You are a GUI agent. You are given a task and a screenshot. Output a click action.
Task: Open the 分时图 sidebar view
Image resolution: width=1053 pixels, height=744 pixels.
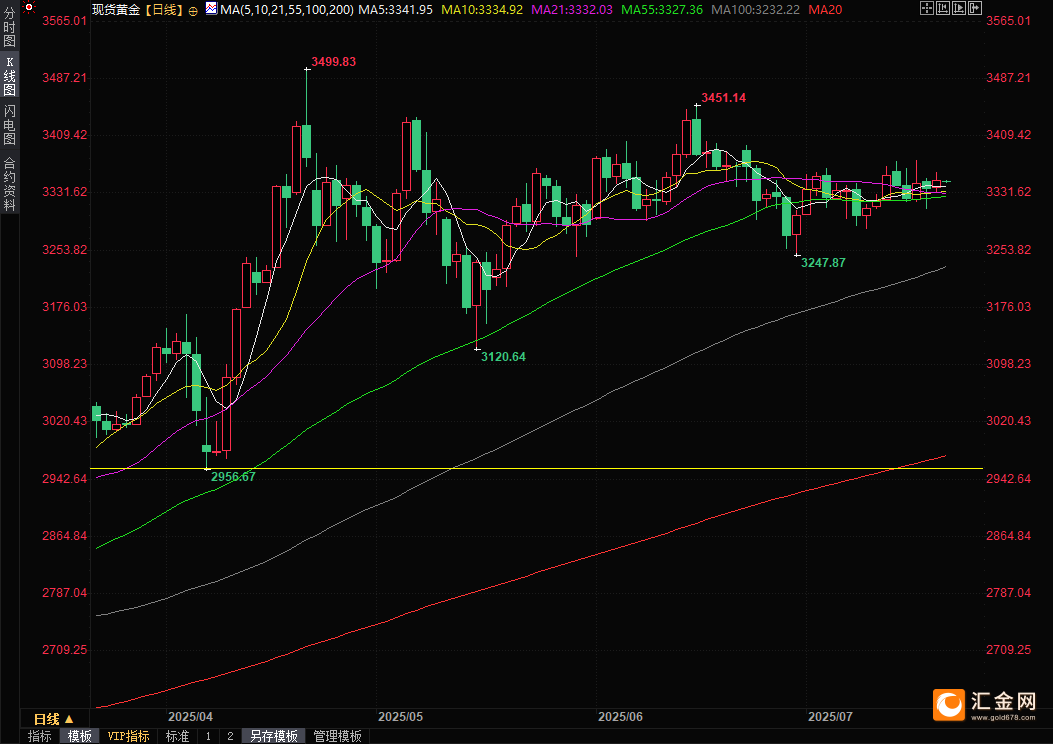click(9, 28)
